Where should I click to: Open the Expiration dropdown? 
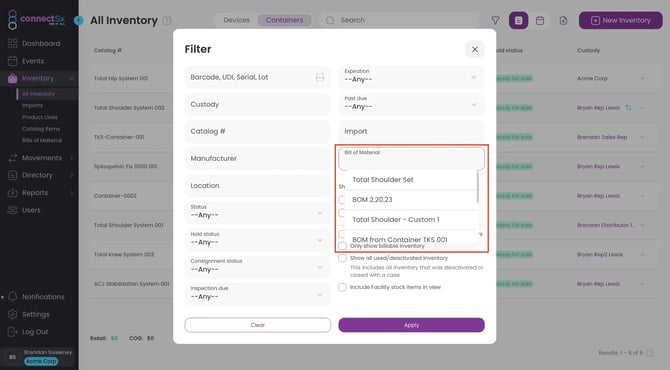411,77
